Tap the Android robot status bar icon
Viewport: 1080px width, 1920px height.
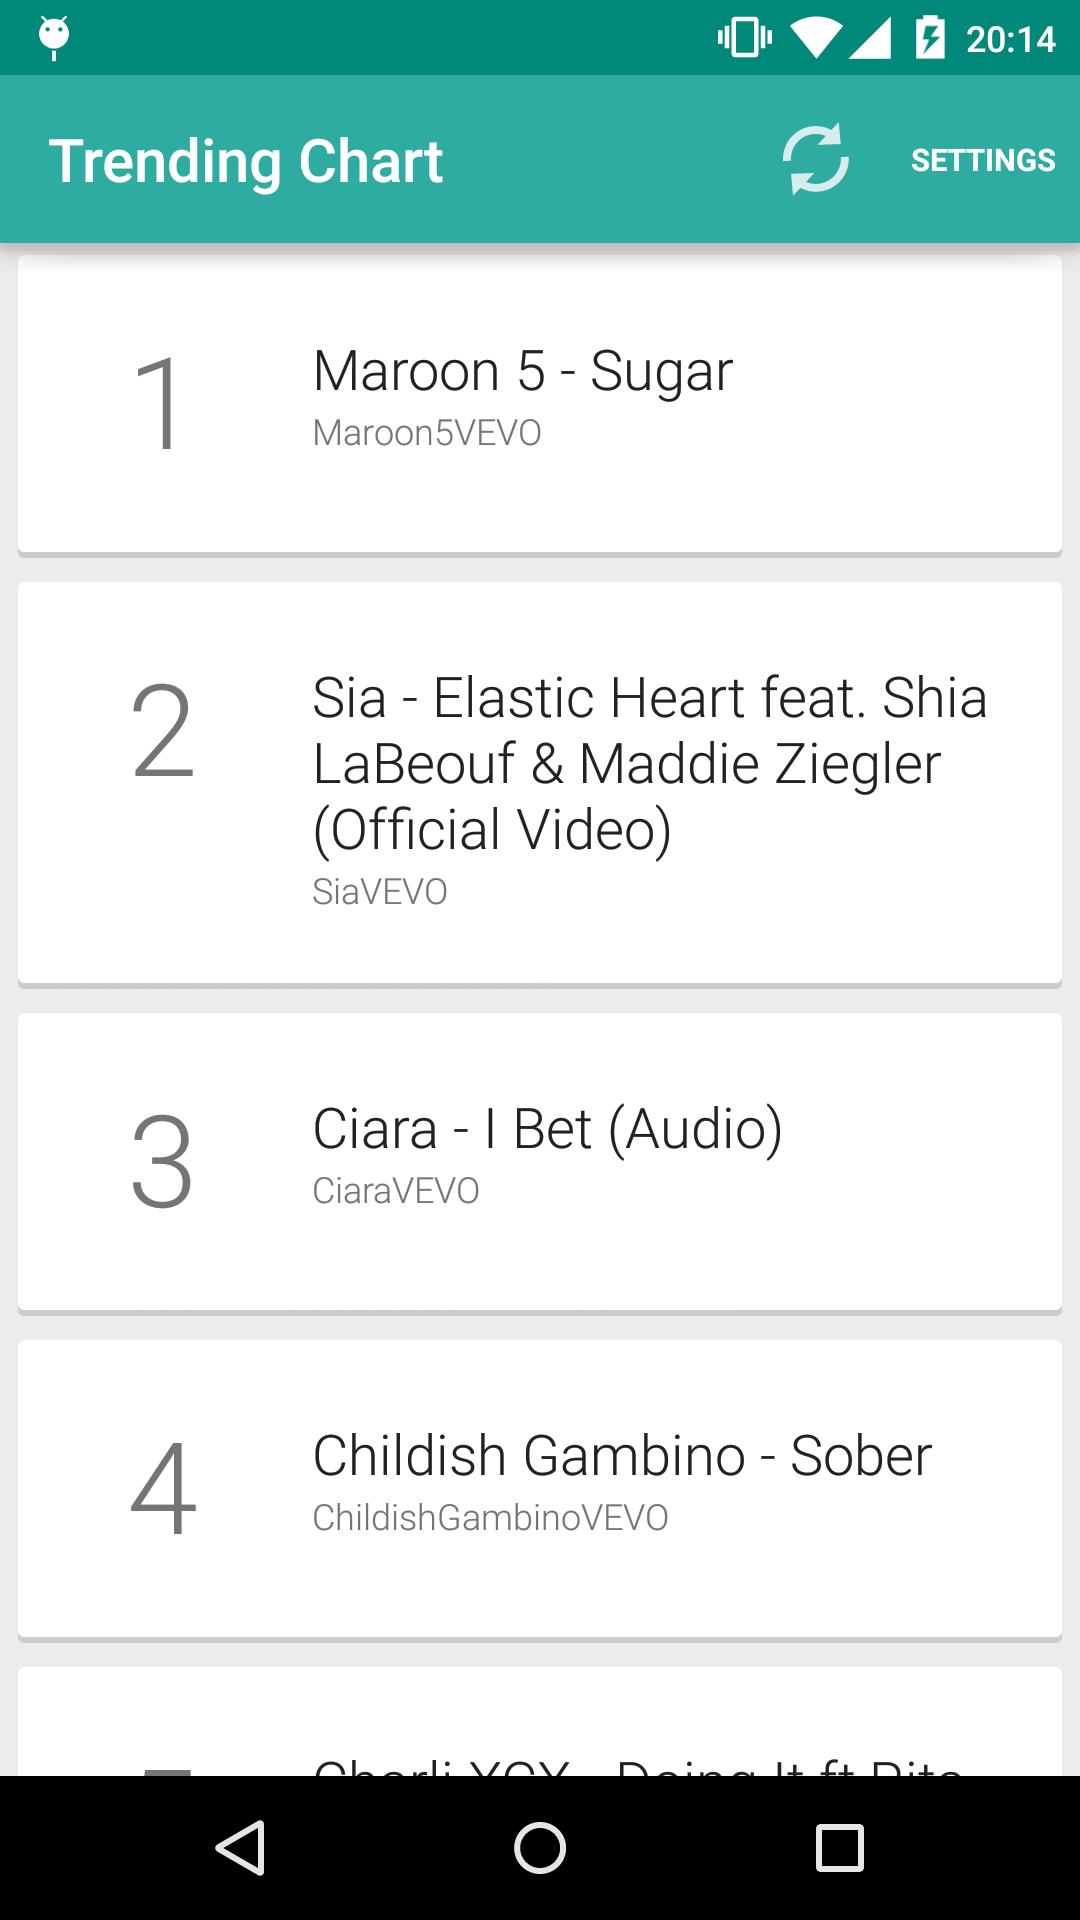[53, 37]
